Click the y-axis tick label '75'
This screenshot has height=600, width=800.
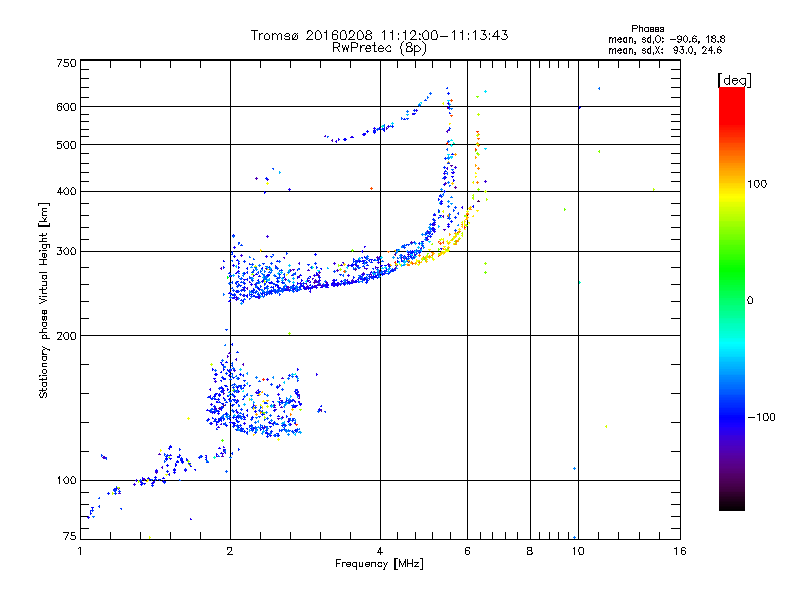click(70, 536)
